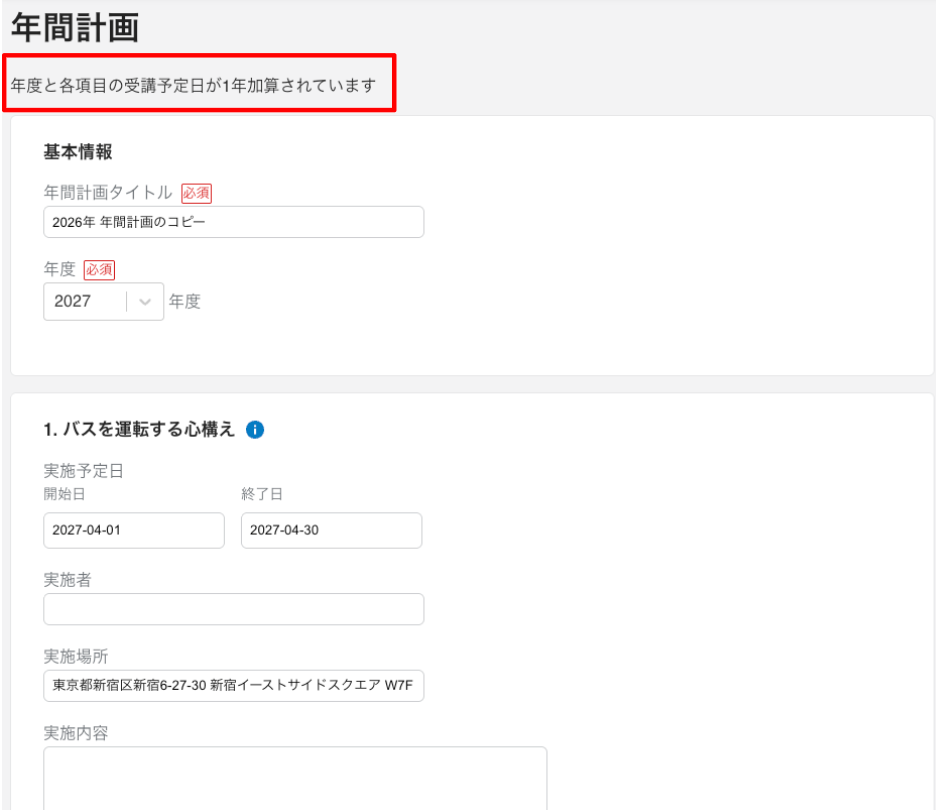Click the info icon beside バスを運転する心構え

[x=254, y=430]
